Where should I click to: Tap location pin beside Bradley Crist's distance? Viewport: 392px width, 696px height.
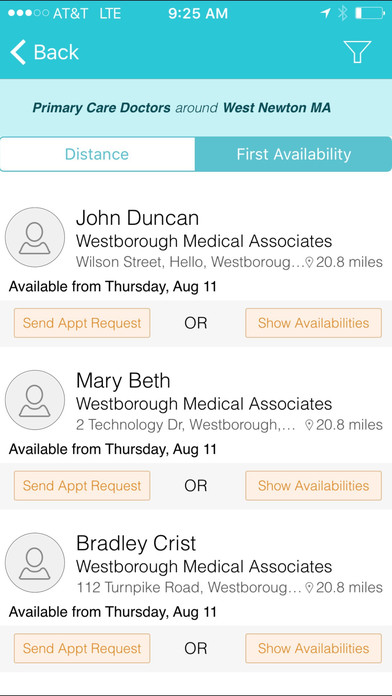(x=309, y=588)
